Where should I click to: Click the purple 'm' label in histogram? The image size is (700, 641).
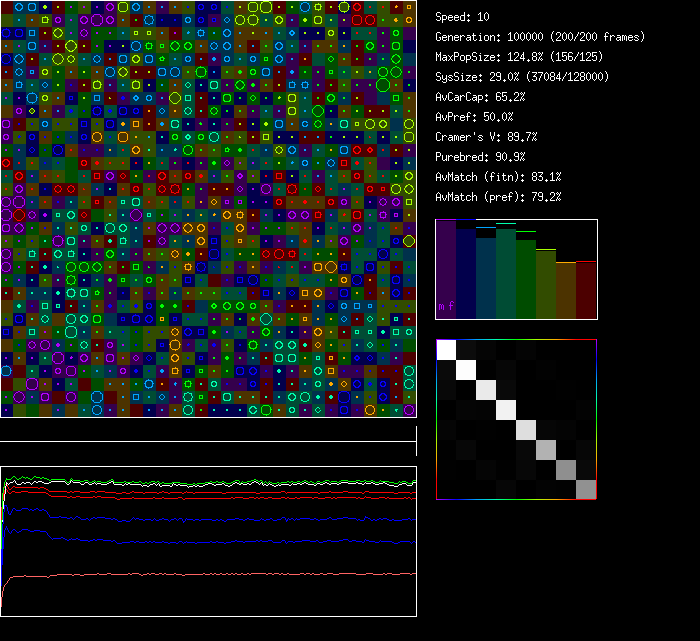coord(441,306)
